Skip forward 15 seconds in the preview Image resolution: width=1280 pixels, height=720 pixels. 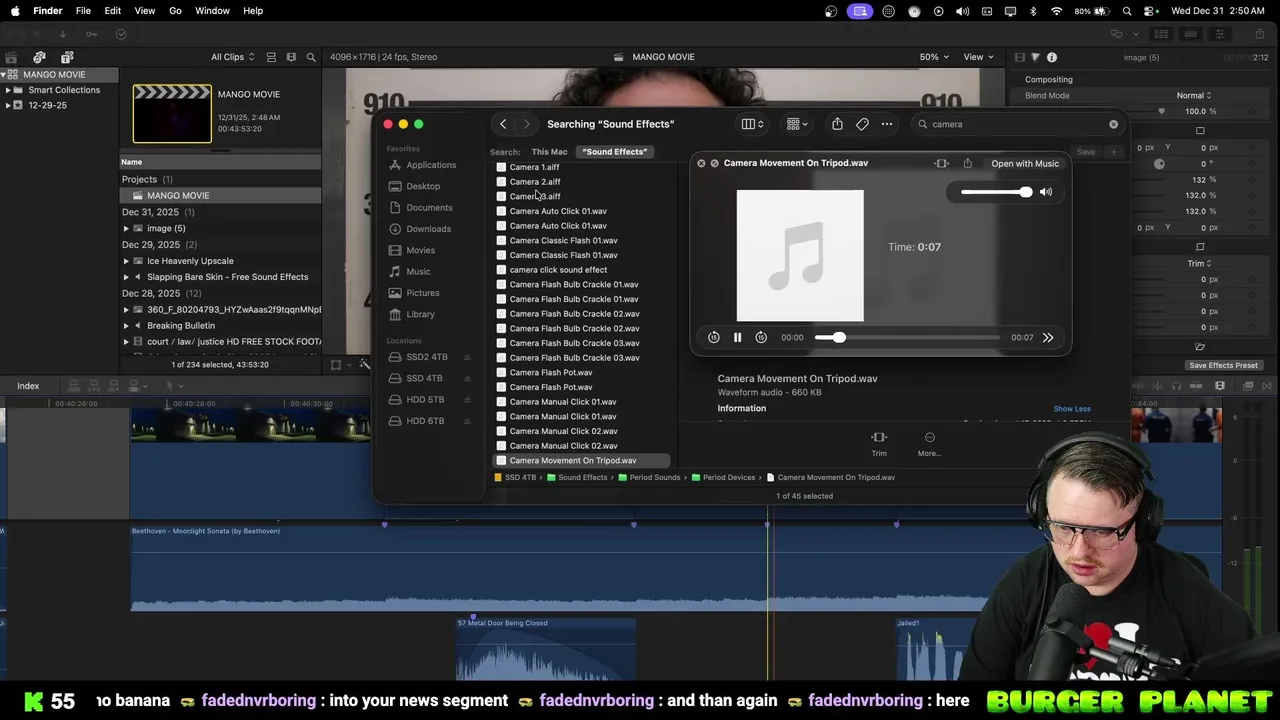761,338
